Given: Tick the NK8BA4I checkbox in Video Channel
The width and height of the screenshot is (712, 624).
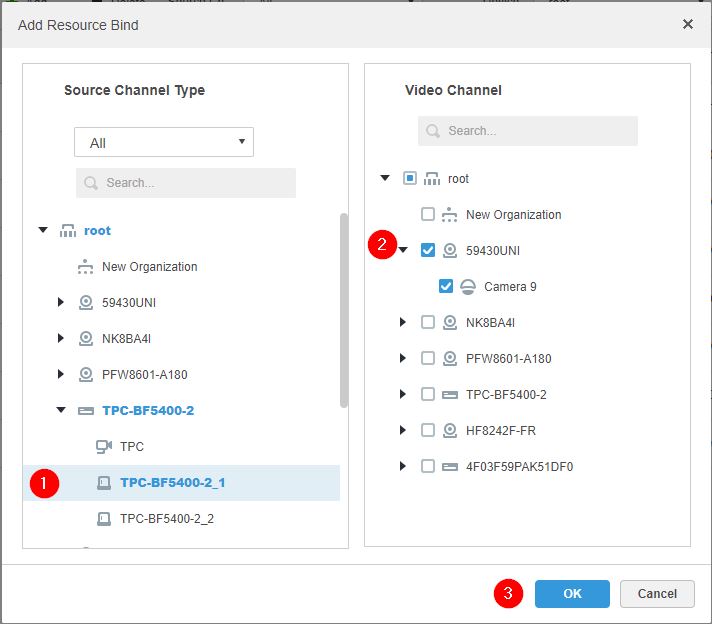Looking at the screenshot, I should (x=428, y=323).
